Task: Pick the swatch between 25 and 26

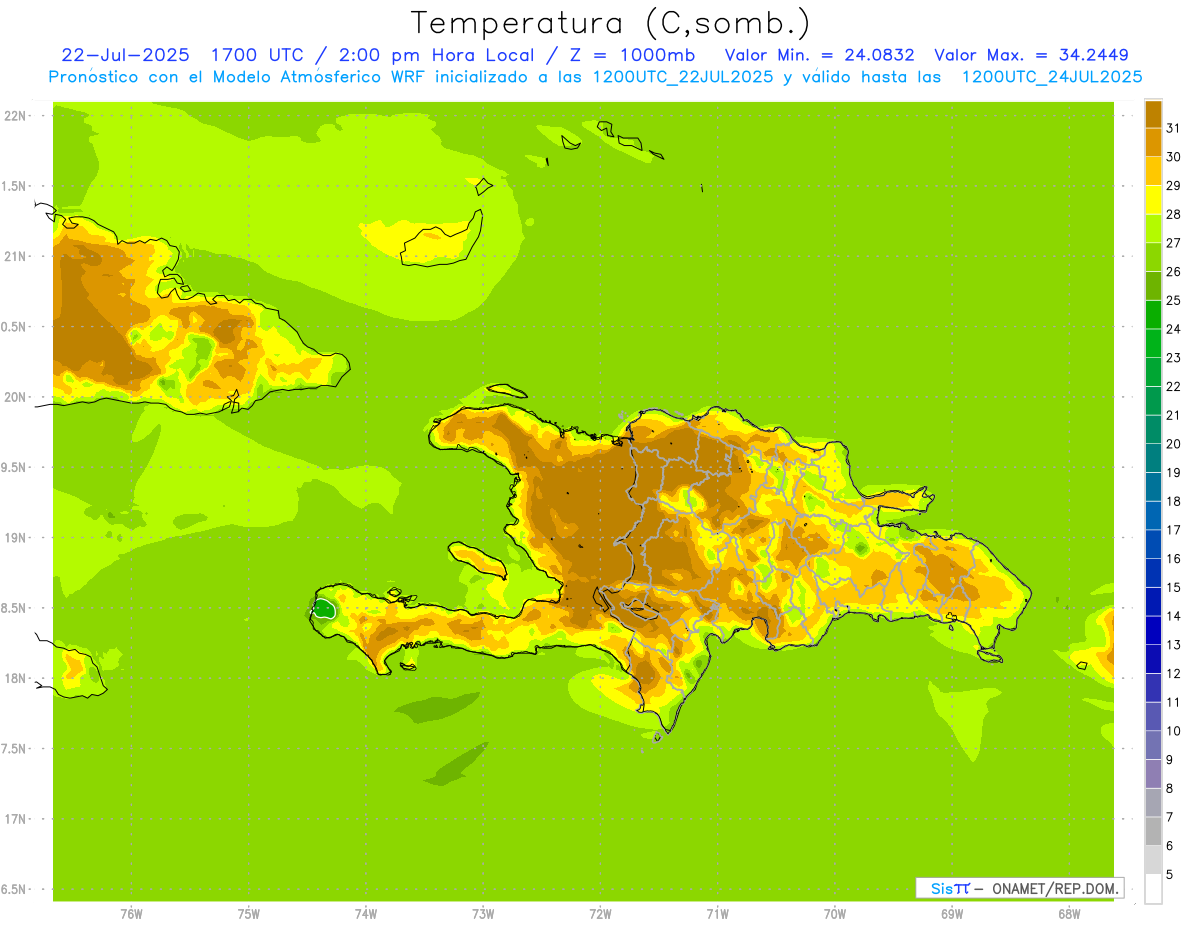Action: [1153, 286]
